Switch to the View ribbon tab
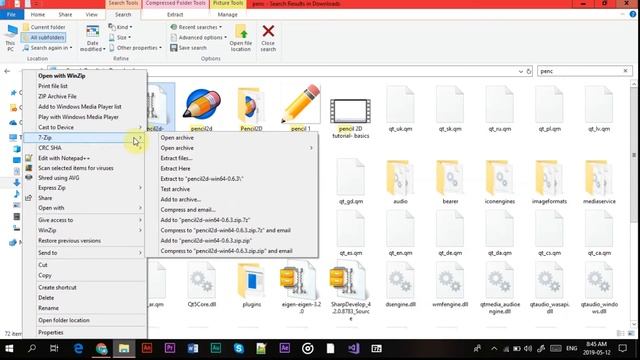Screen dimensions: 640x360 (x=91, y=14)
